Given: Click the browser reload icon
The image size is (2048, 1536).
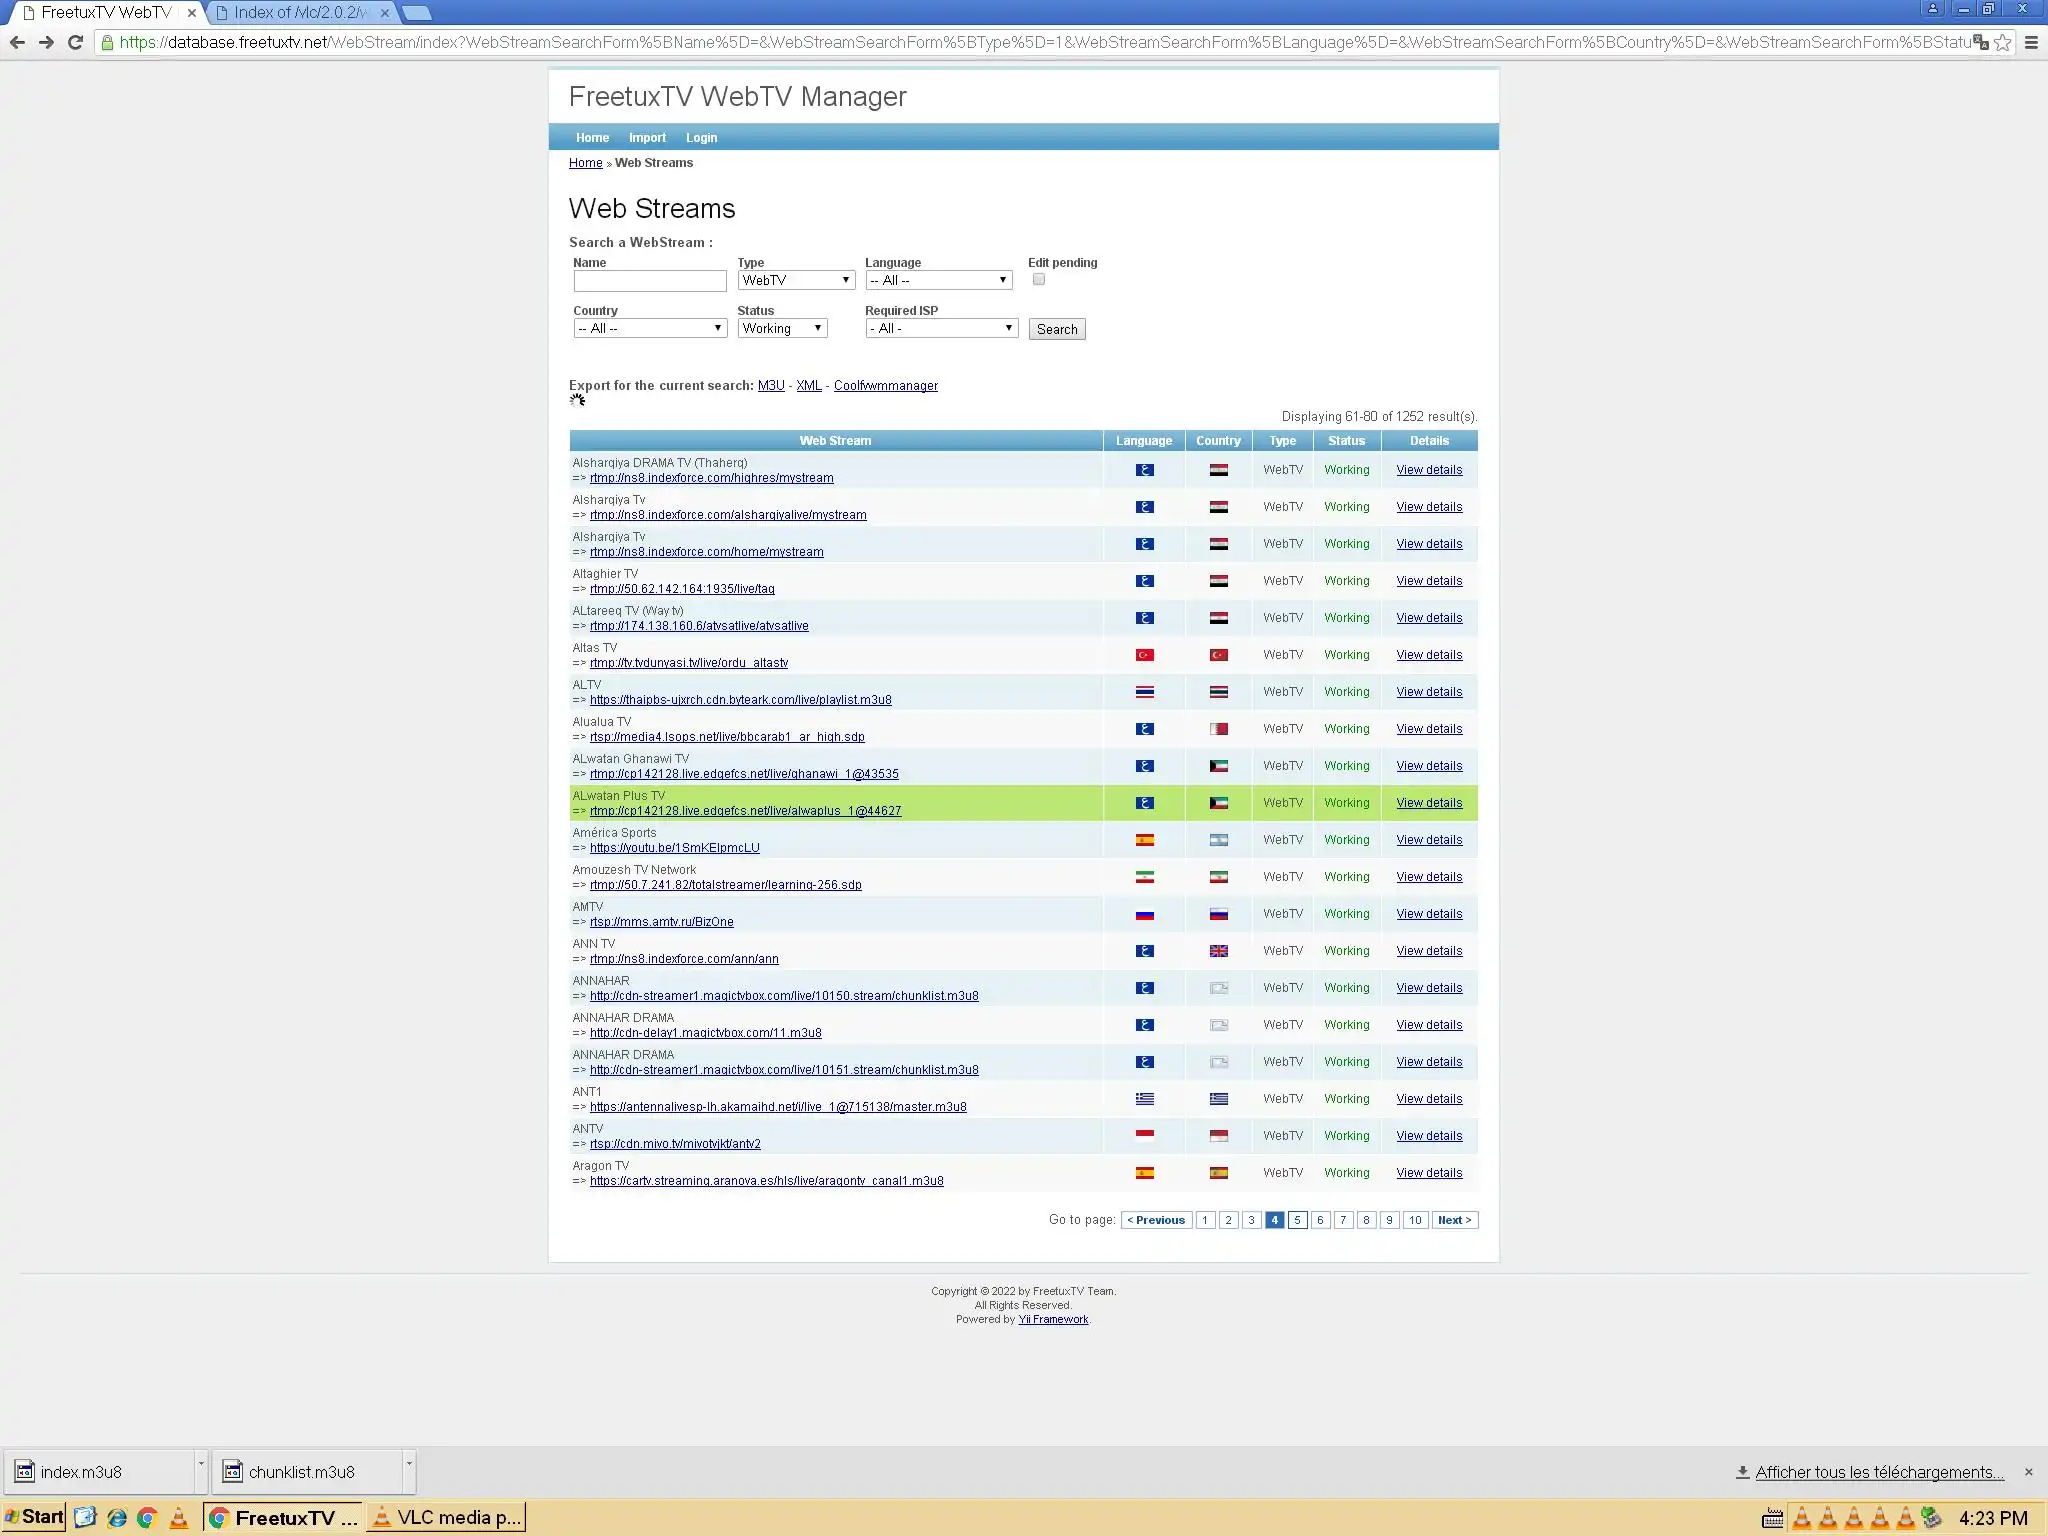Looking at the screenshot, I should 75,42.
